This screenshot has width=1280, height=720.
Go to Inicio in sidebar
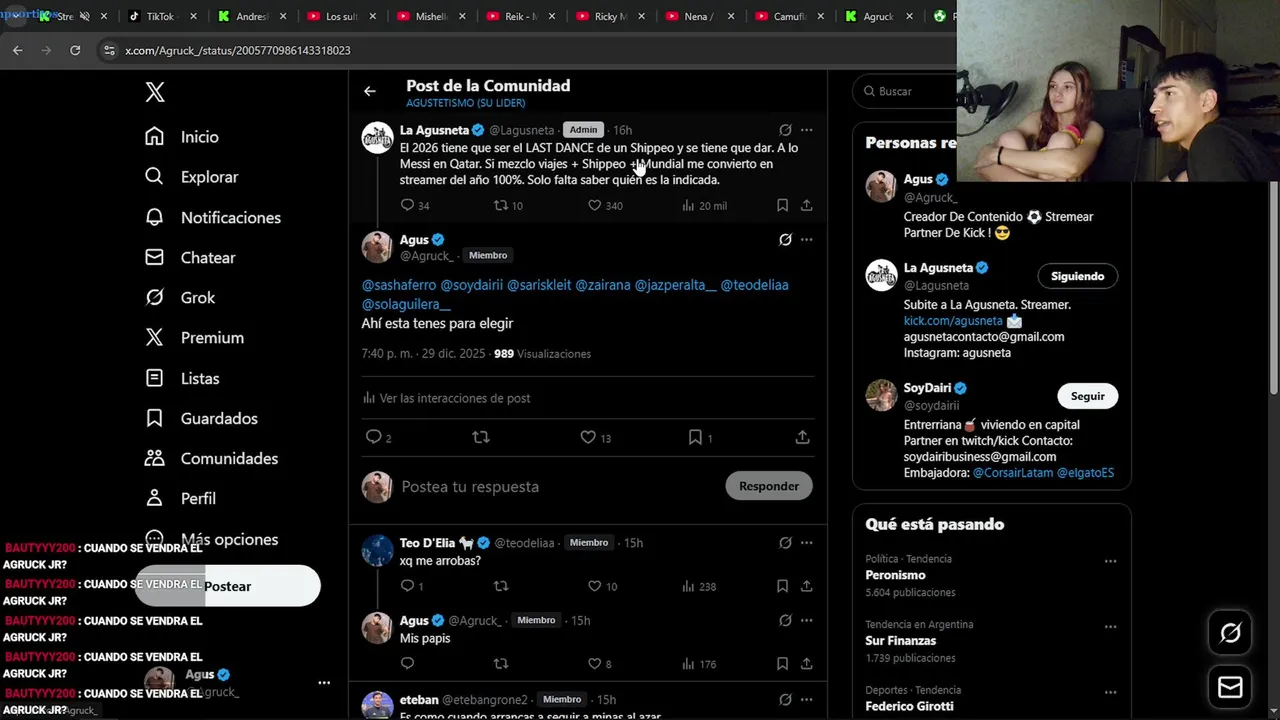(x=182, y=137)
